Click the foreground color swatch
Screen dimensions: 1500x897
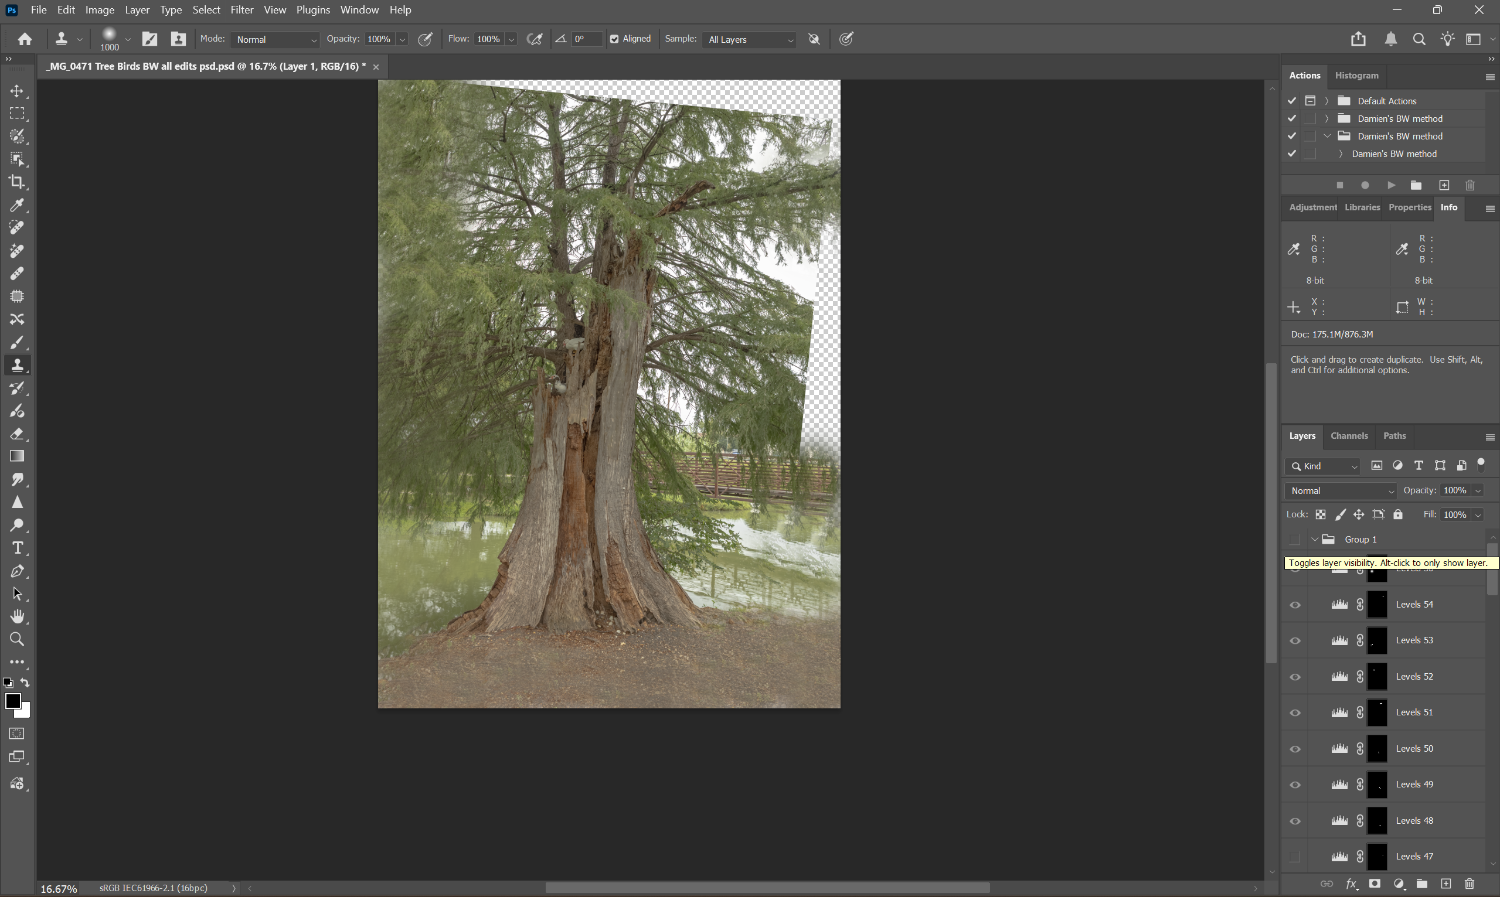coord(13,701)
